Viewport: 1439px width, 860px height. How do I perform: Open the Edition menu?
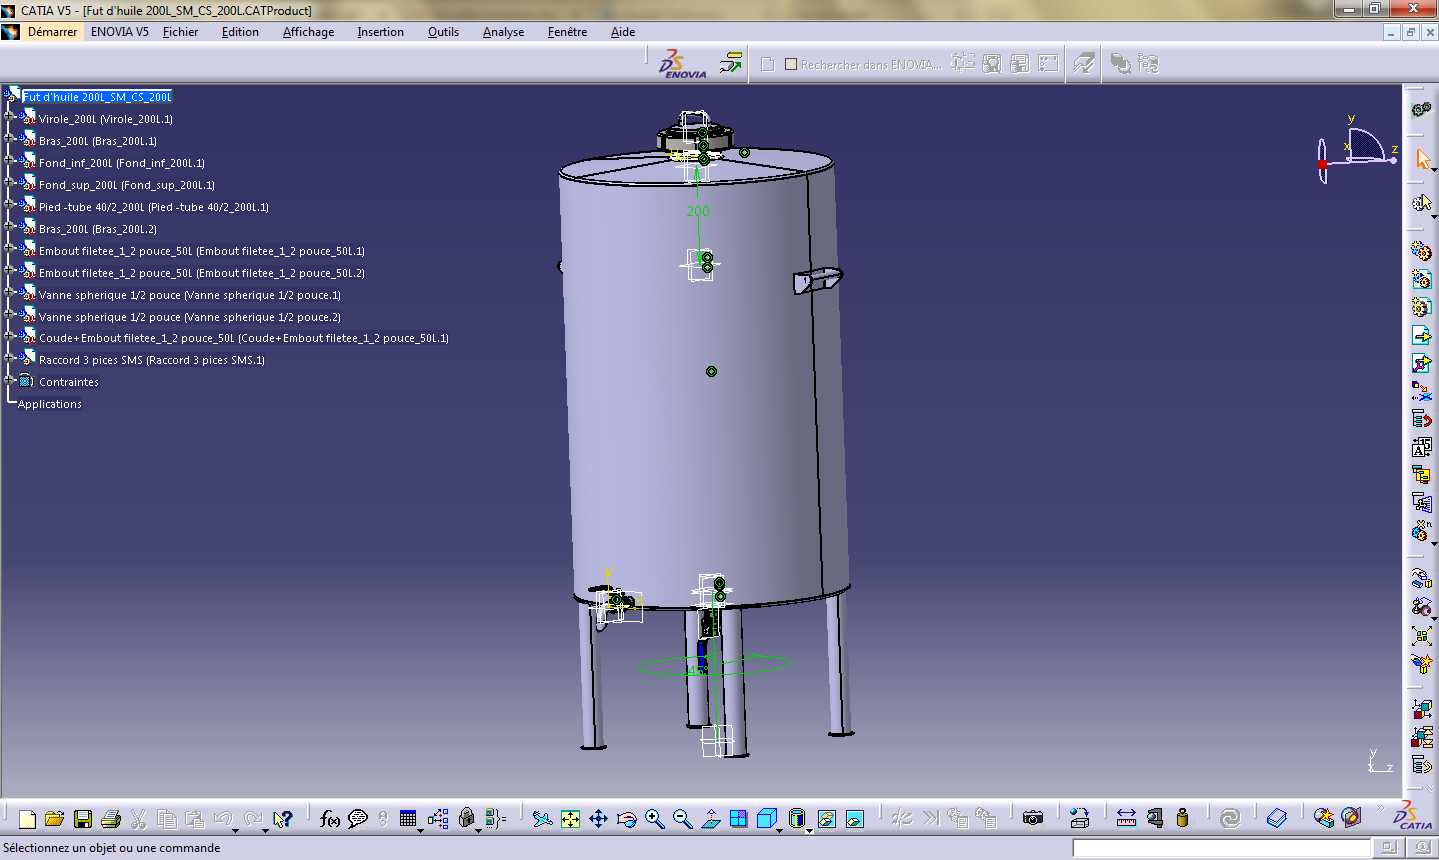pos(240,32)
